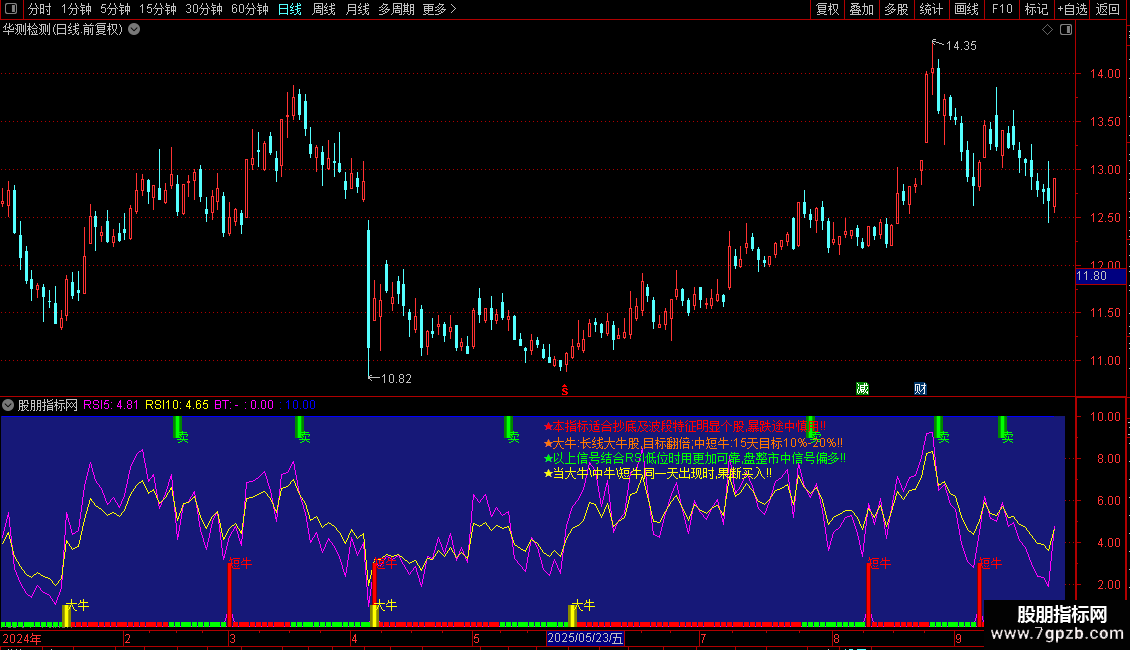The height and width of the screenshot is (650, 1130).
Task: Switch to 周线 weekly chart
Action: click(324, 9)
